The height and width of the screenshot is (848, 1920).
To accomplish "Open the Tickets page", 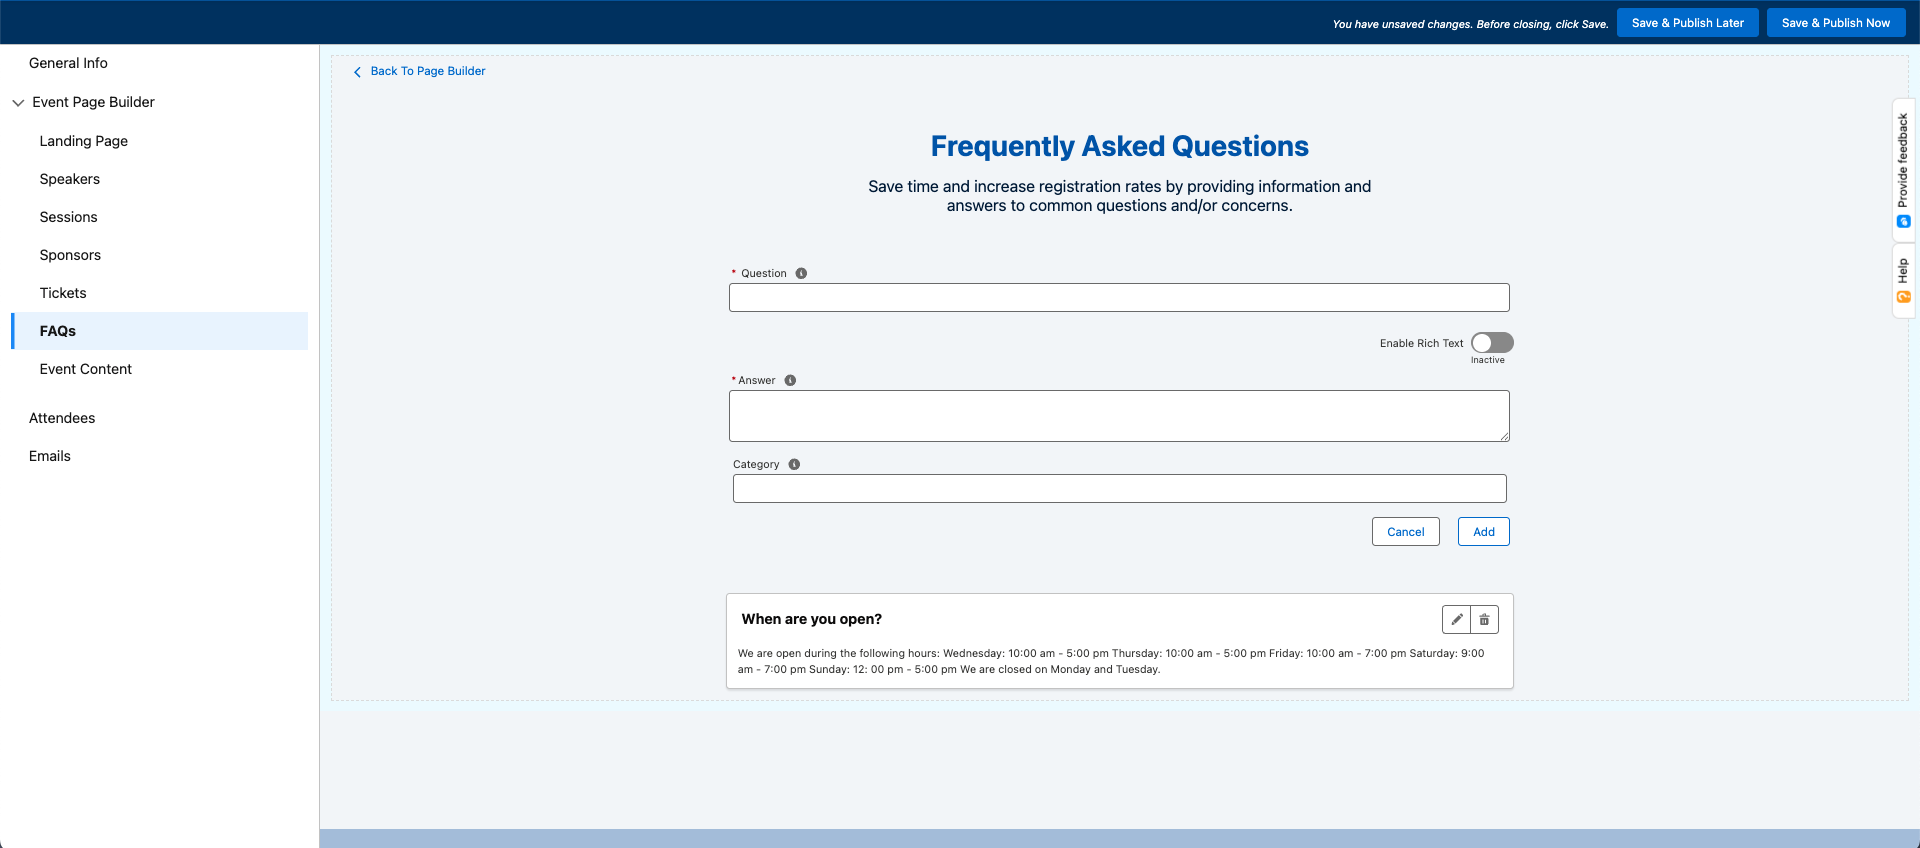I will [63, 293].
